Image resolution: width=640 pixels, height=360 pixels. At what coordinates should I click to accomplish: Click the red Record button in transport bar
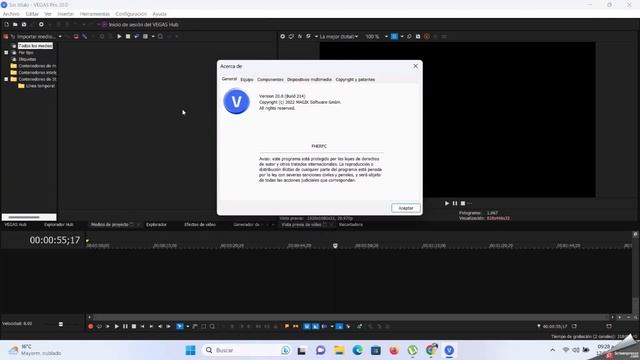[91, 327]
